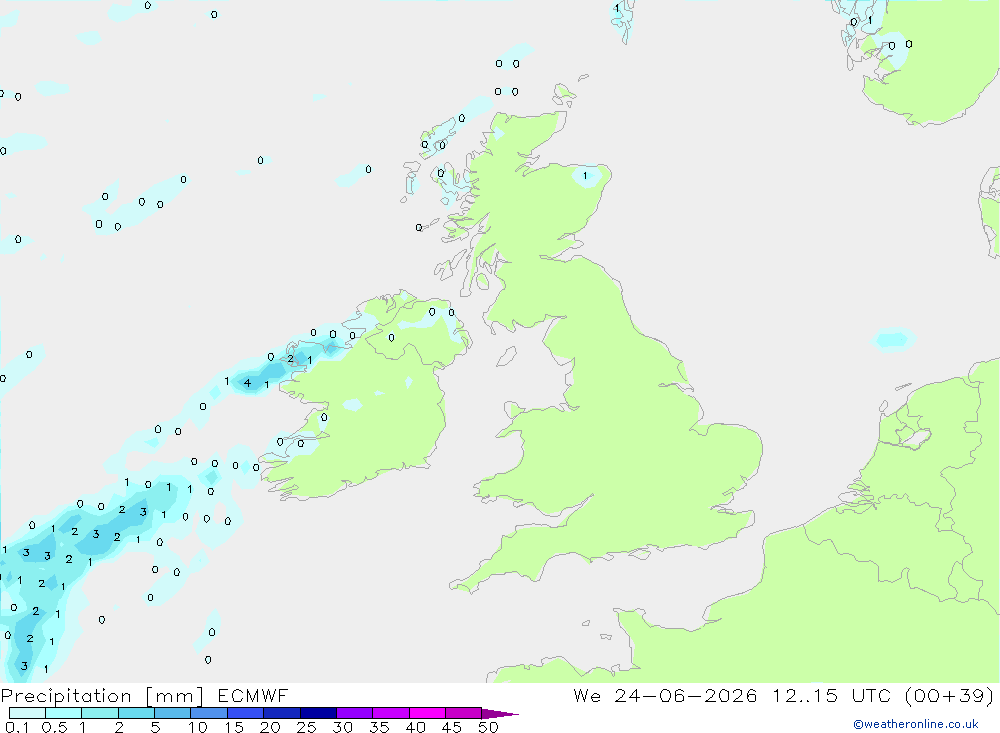Screen dimensions: 1000x733
Task: Click legend label "0.1"
Action: (17, 727)
